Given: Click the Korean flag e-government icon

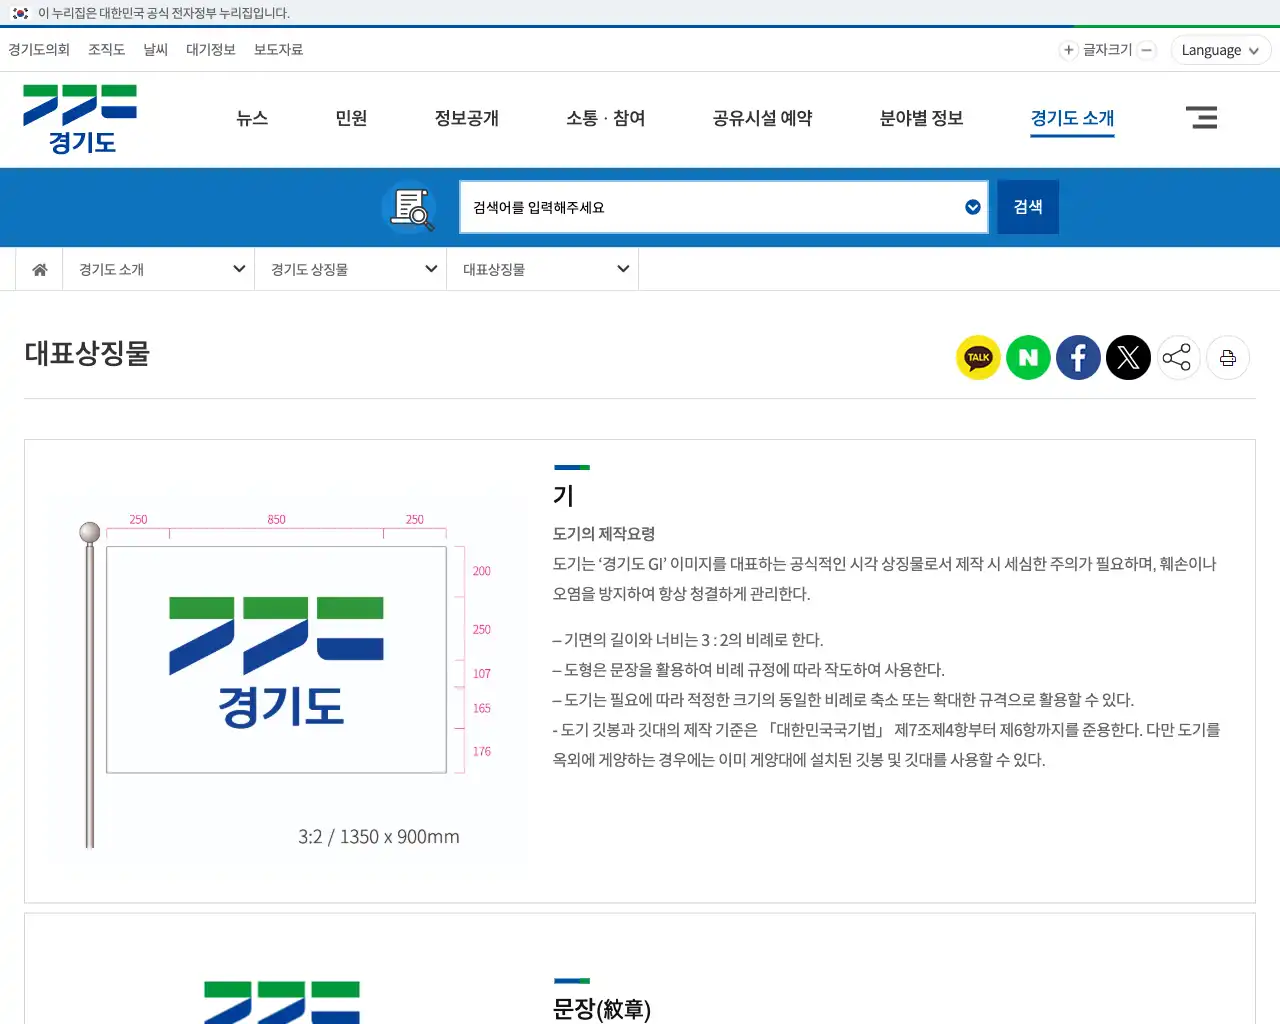Looking at the screenshot, I should (20, 13).
